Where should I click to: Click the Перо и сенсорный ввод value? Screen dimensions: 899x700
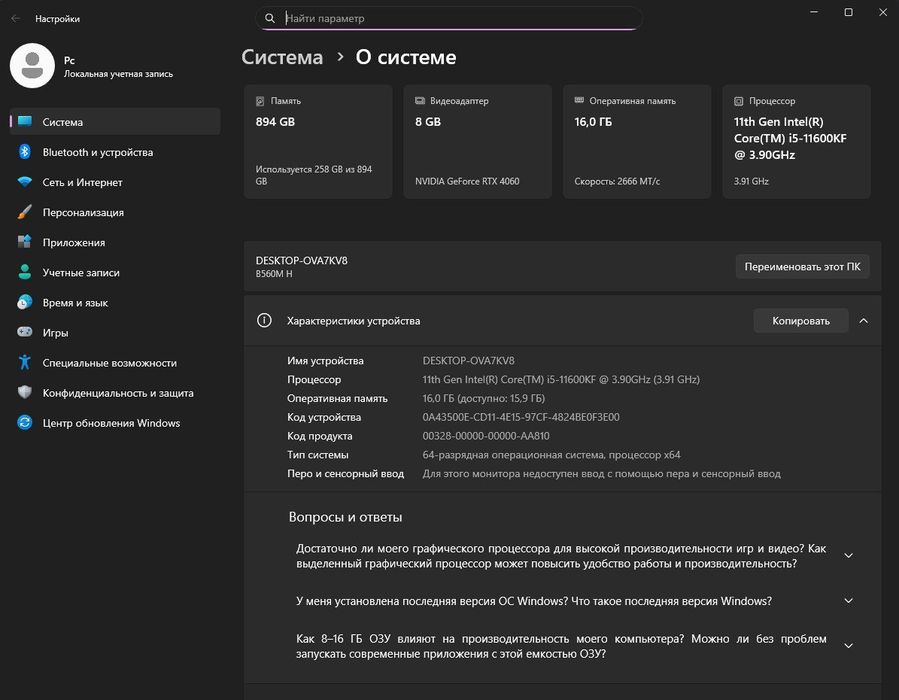[601, 474]
